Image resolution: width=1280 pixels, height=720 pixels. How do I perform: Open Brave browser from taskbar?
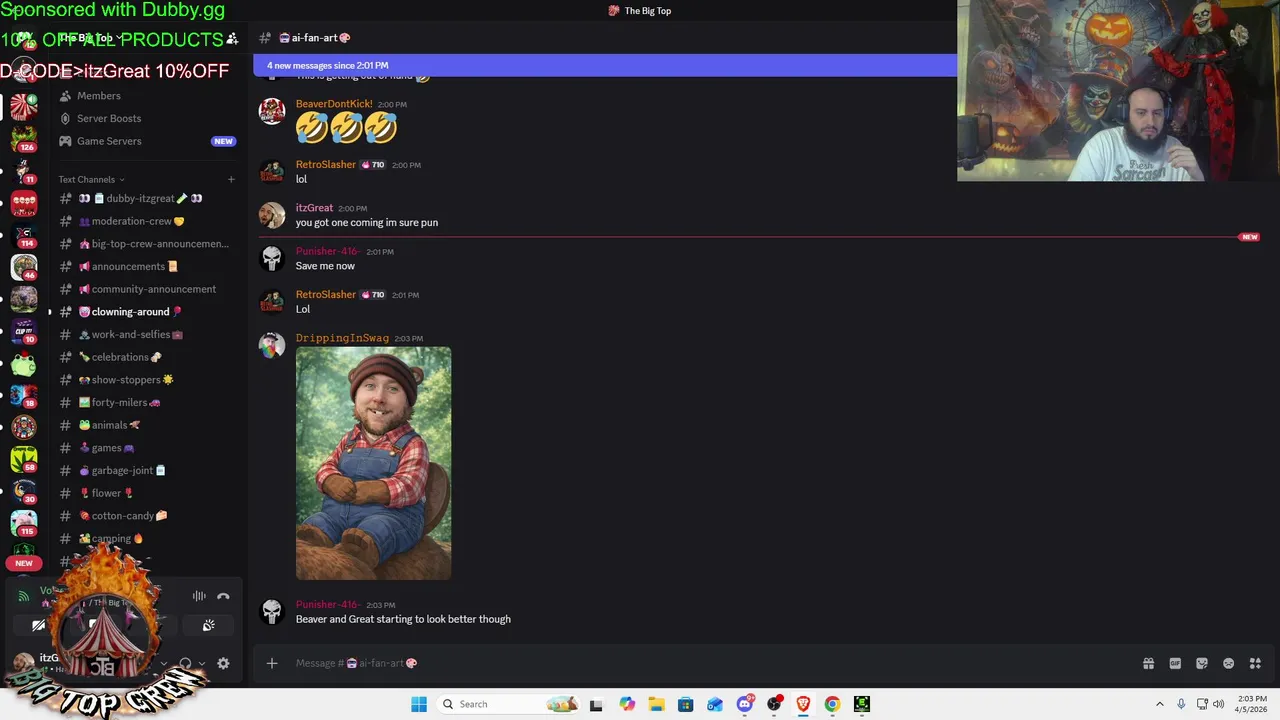(803, 704)
